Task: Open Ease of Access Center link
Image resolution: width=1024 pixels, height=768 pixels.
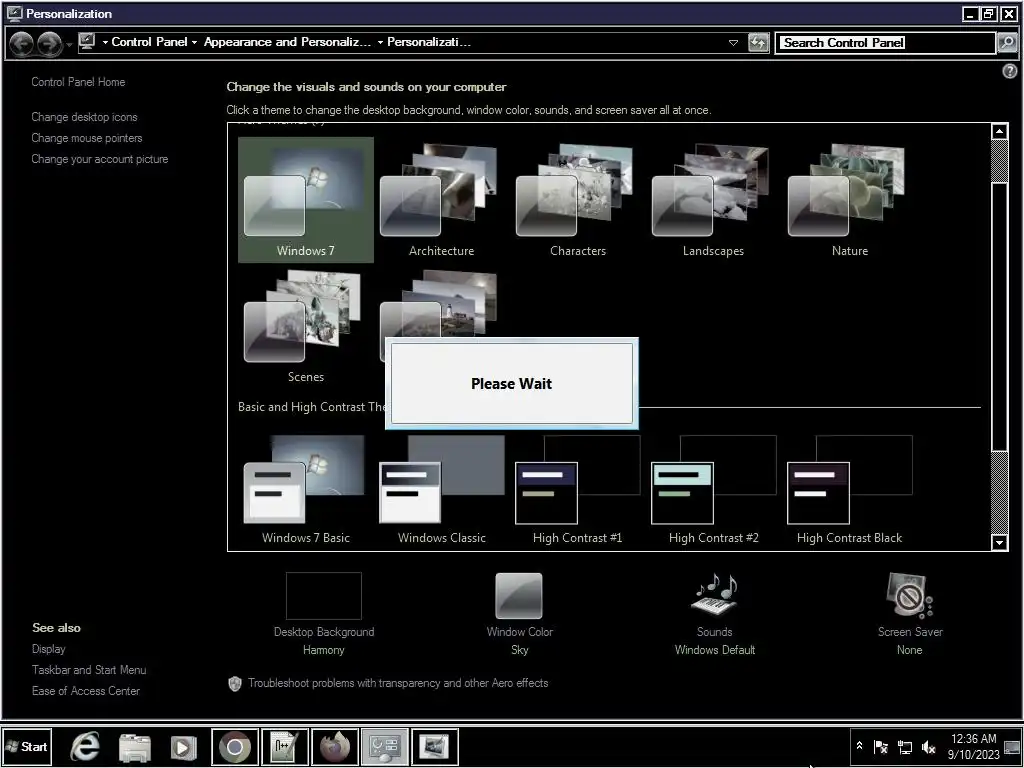Action: pos(86,690)
